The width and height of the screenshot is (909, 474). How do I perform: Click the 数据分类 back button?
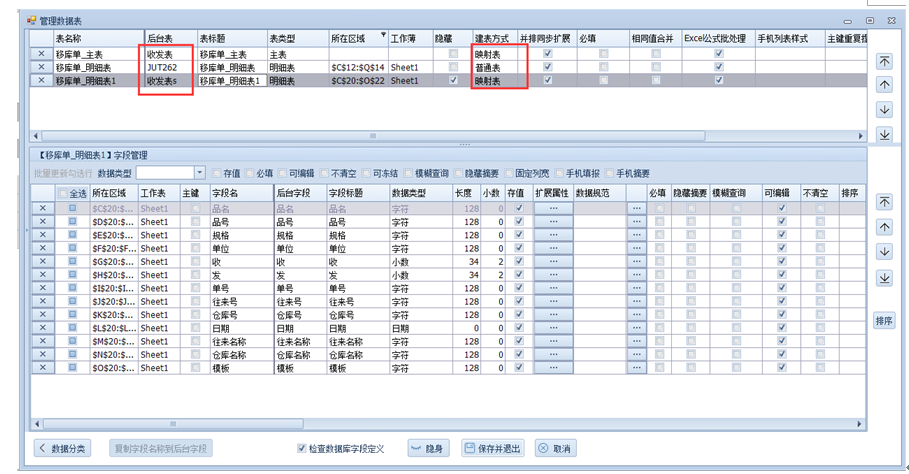click(63, 449)
